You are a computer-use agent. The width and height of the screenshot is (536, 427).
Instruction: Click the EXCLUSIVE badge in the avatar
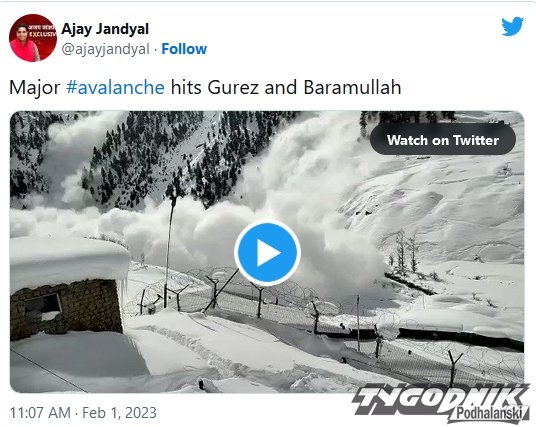42,34
